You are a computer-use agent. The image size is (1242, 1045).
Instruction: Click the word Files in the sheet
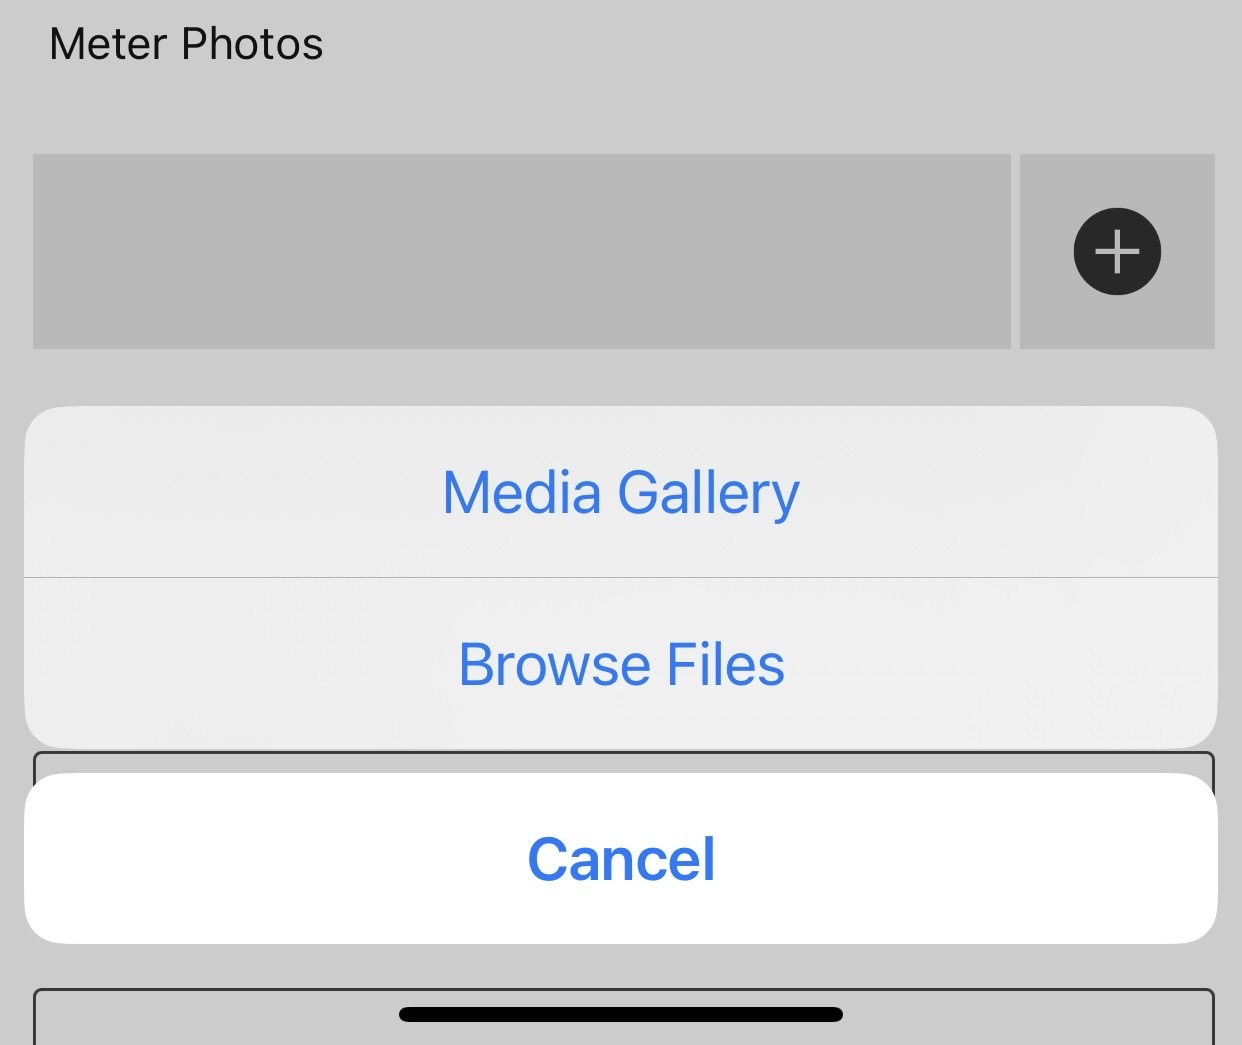(725, 664)
